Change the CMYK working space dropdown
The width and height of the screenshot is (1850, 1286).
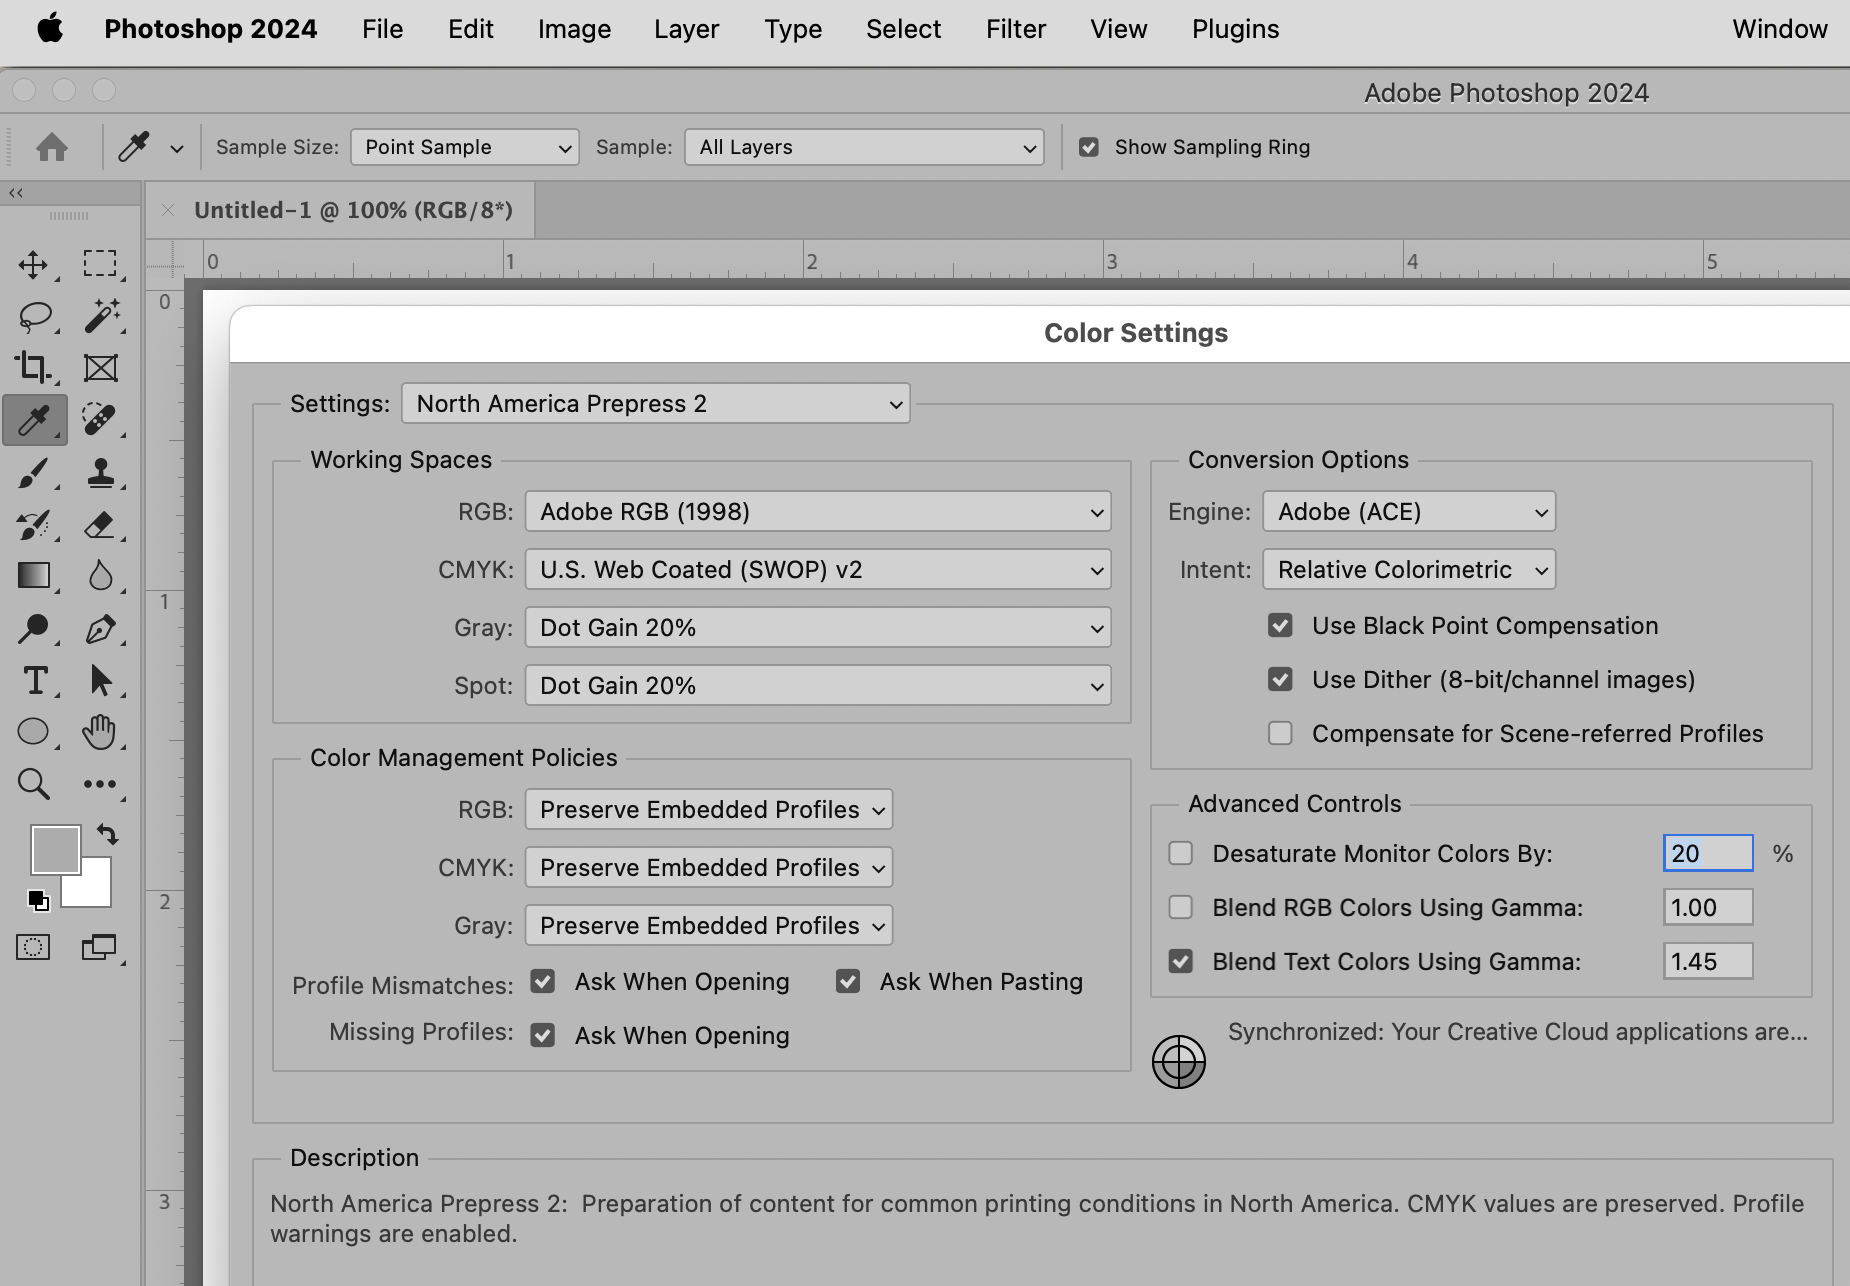click(817, 569)
